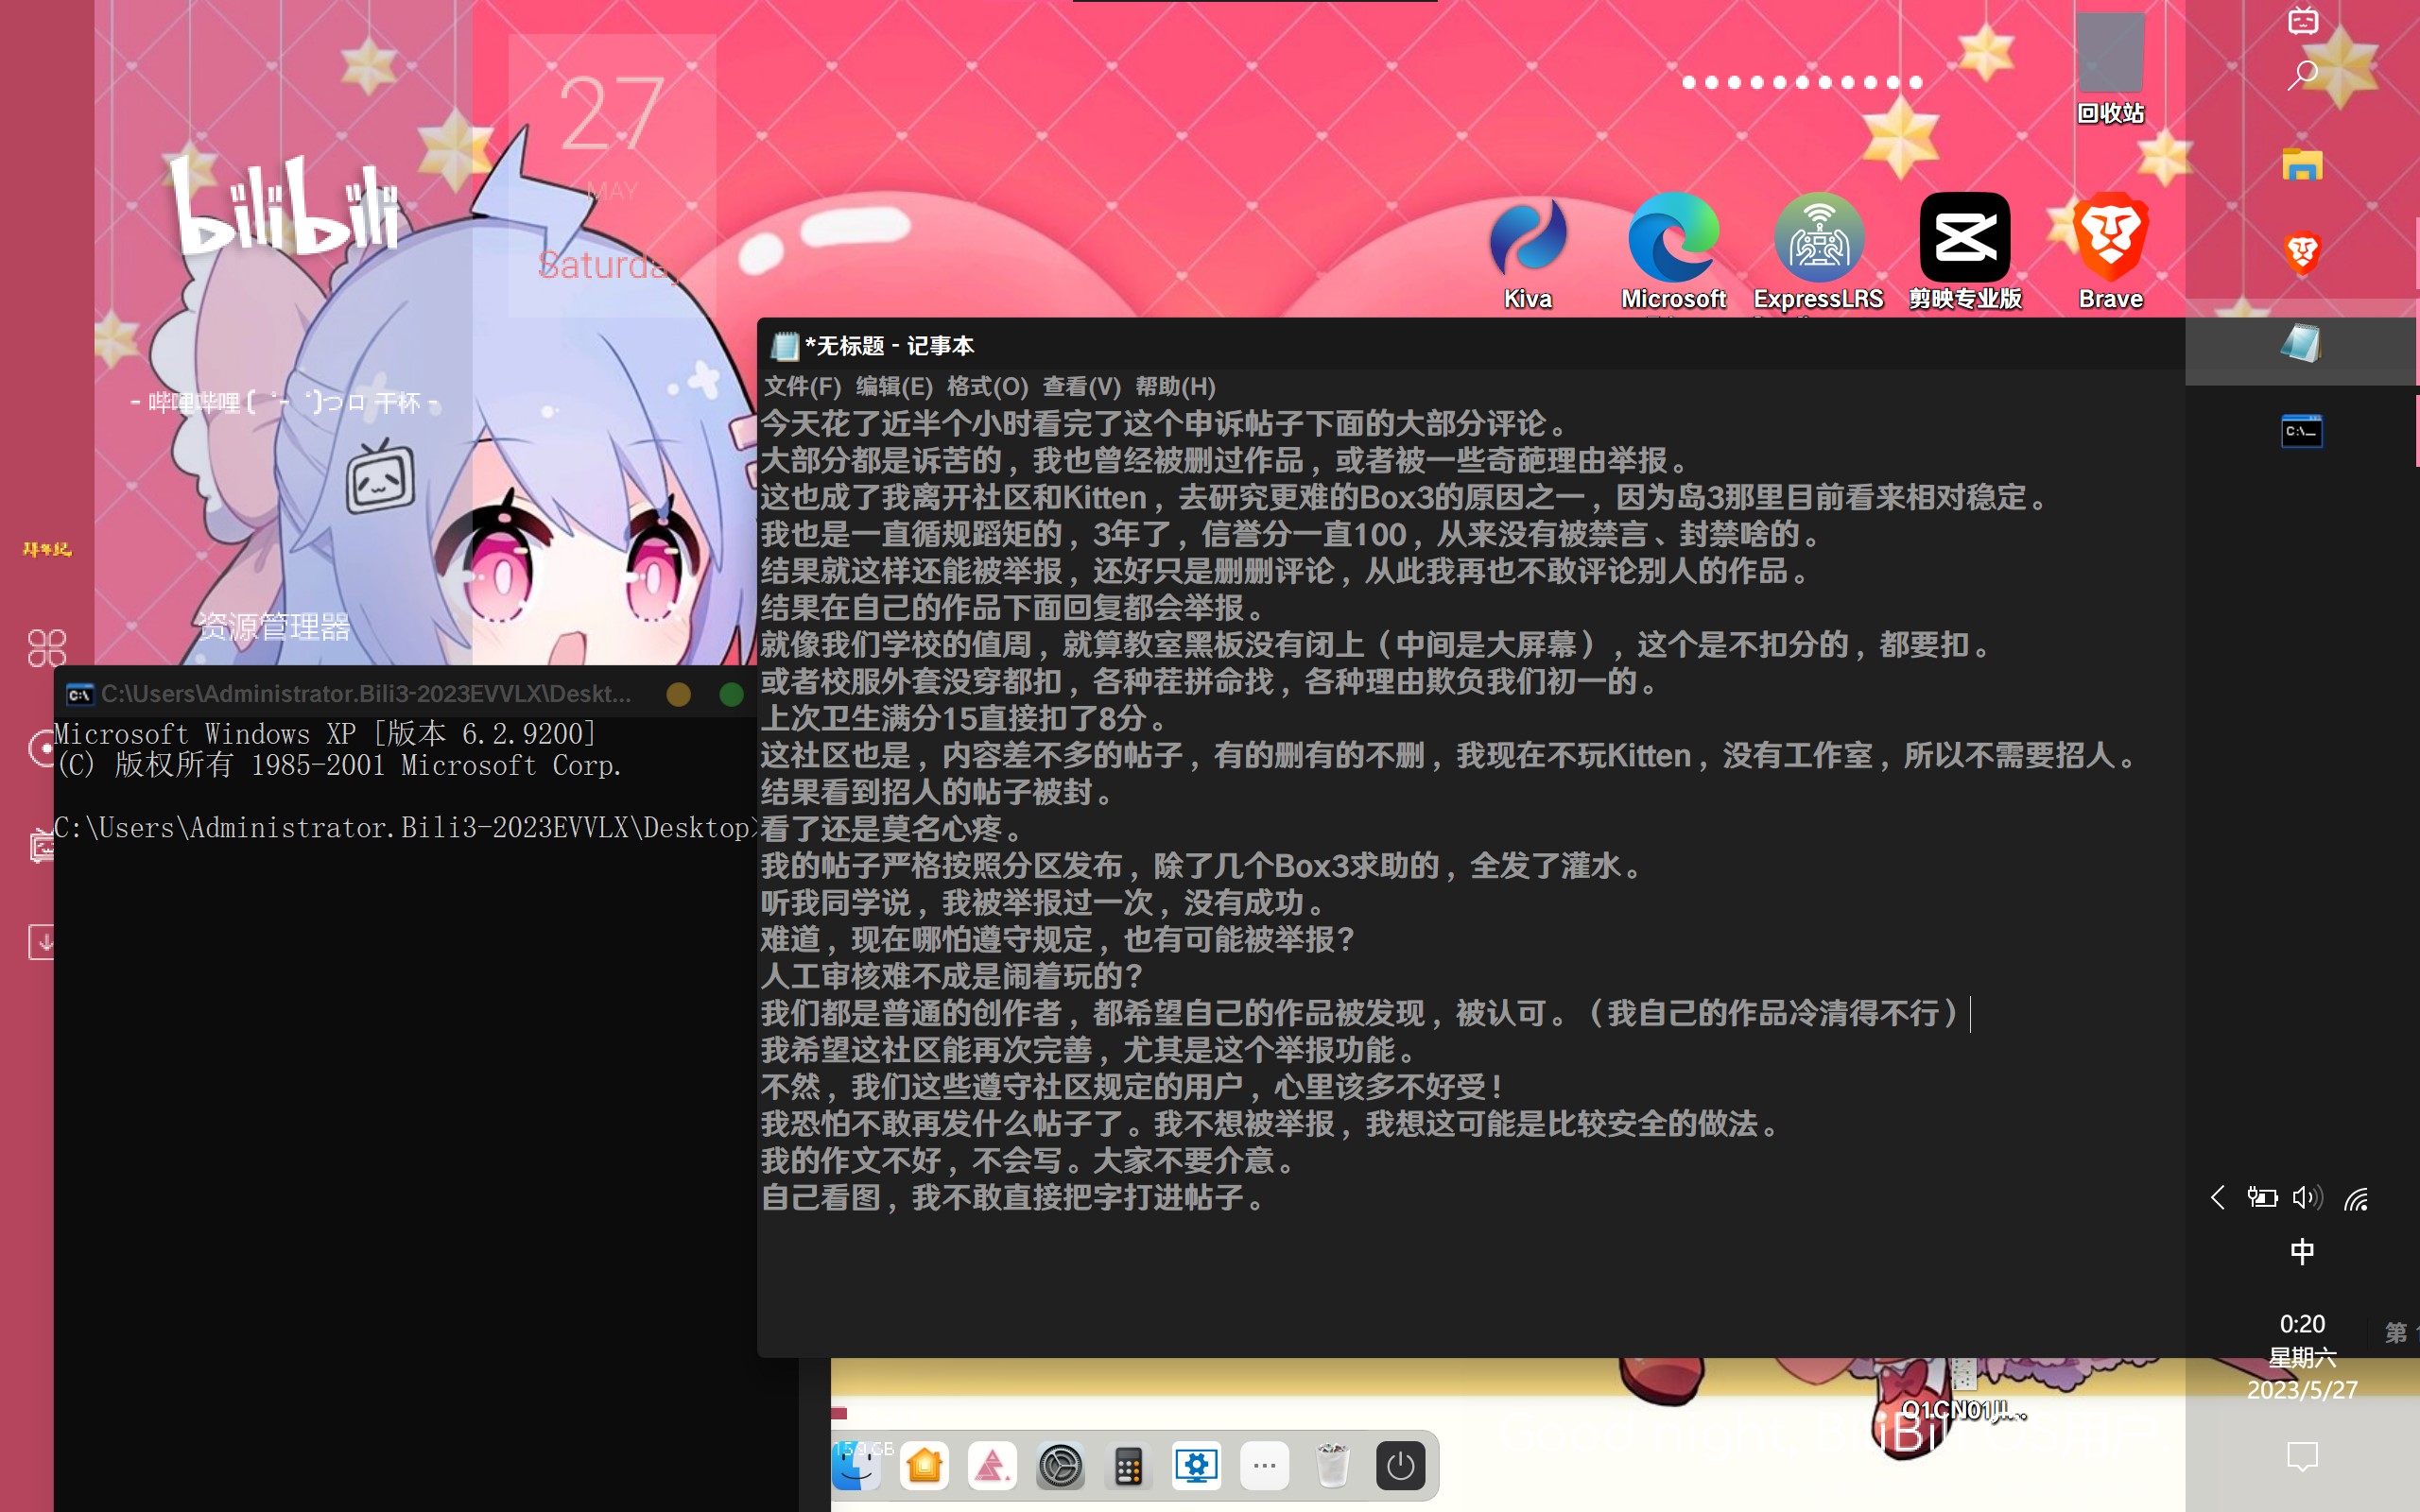Click the cmd window title icon

pyautogui.click(x=79, y=694)
